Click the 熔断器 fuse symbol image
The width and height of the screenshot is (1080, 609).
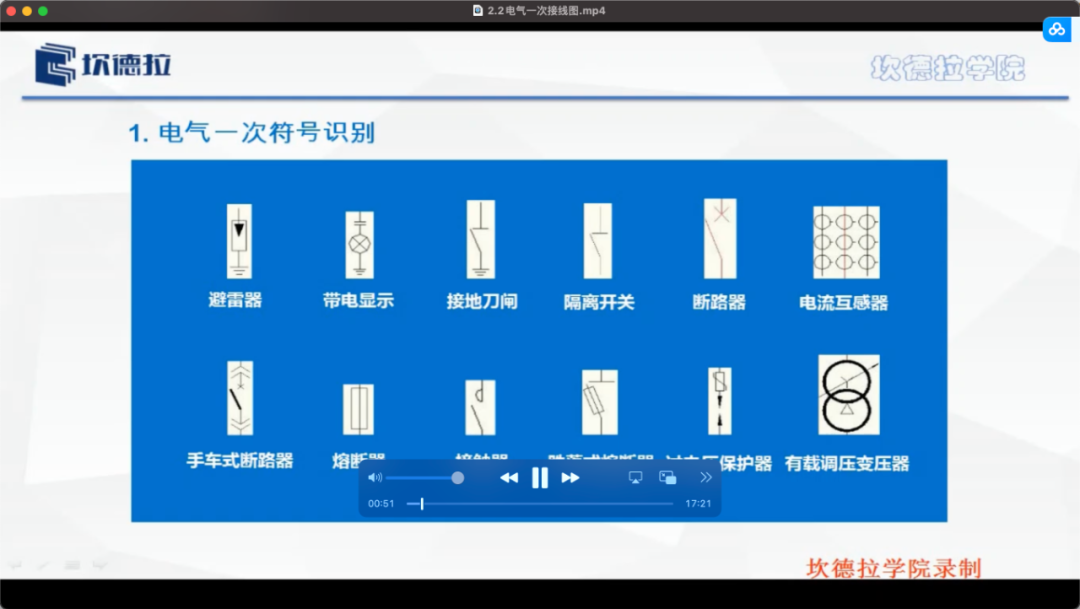358,409
